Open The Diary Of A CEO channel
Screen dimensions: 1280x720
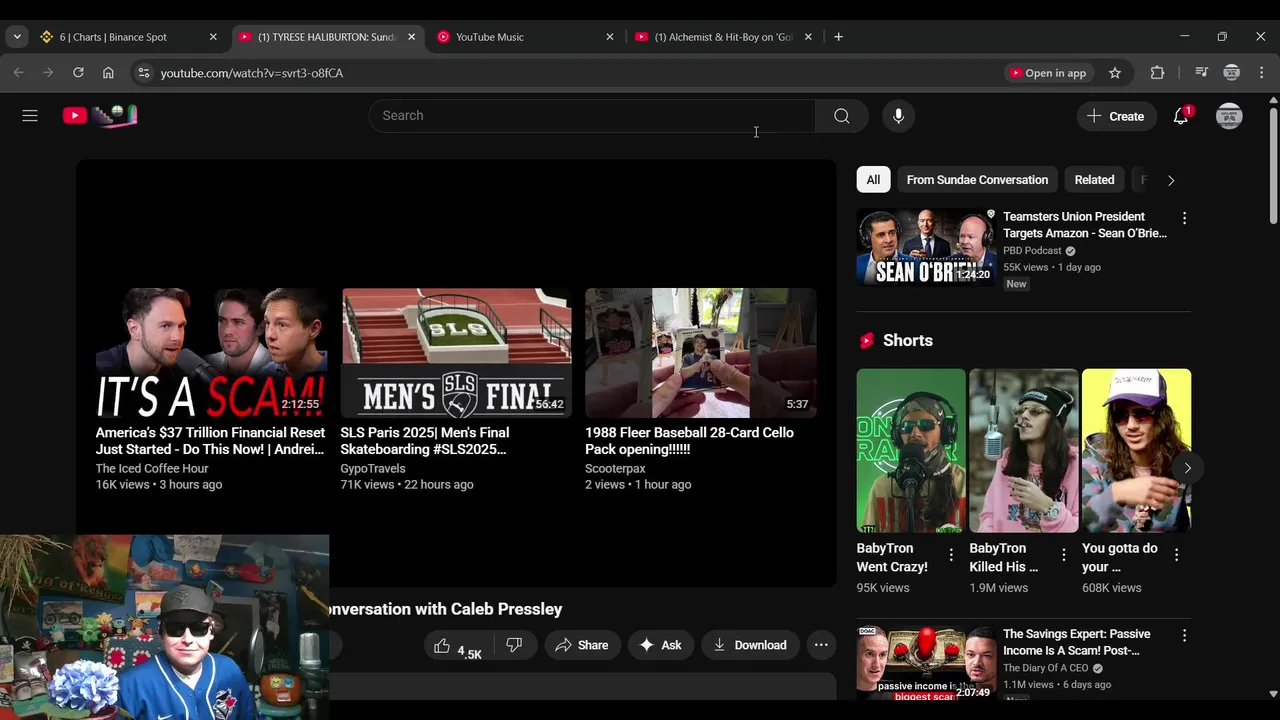click(x=1046, y=668)
